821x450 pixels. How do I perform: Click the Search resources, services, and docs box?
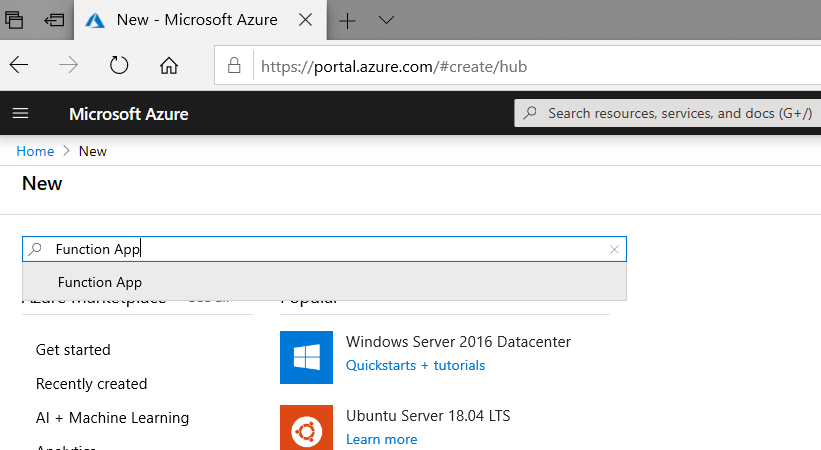coord(667,113)
